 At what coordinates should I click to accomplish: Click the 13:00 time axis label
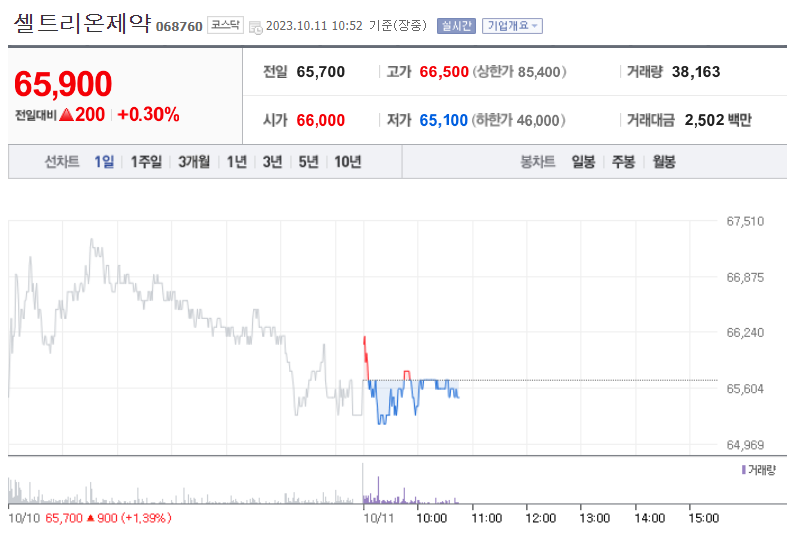tap(595, 518)
